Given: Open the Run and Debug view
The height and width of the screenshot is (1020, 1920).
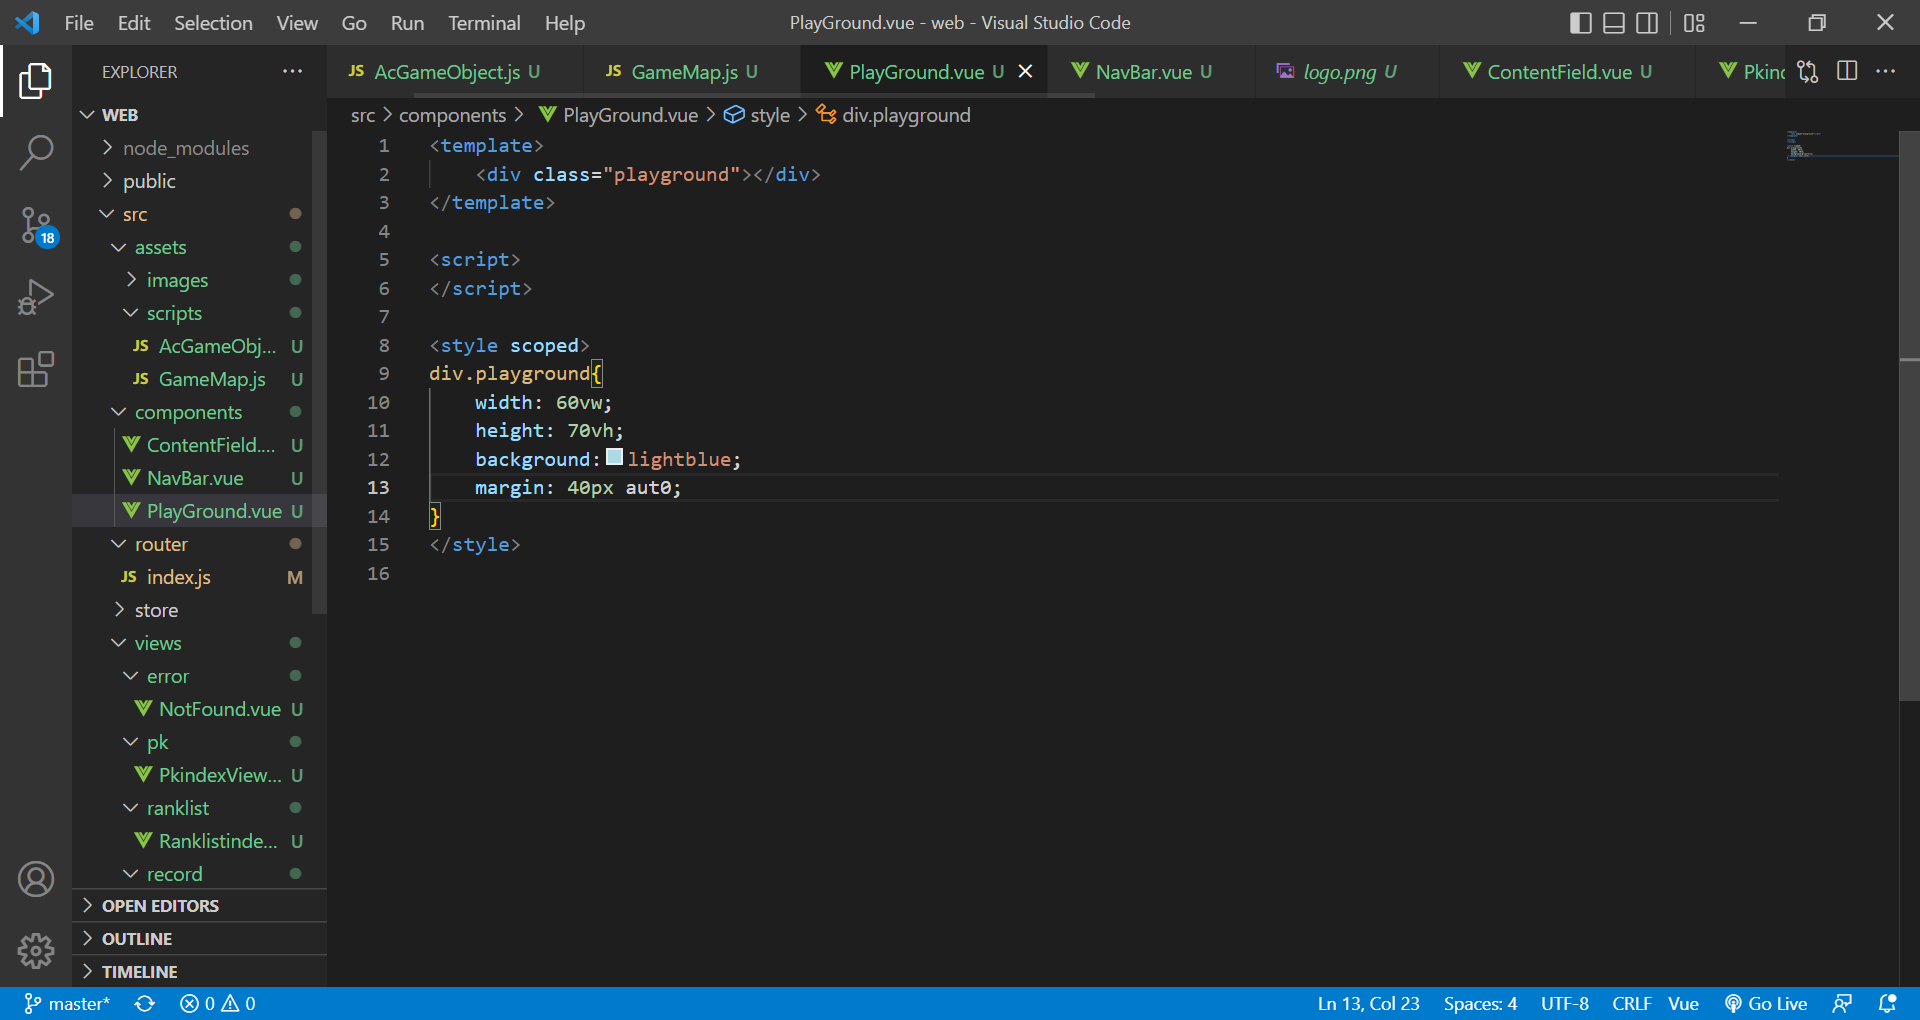Looking at the screenshot, I should 36,297.
